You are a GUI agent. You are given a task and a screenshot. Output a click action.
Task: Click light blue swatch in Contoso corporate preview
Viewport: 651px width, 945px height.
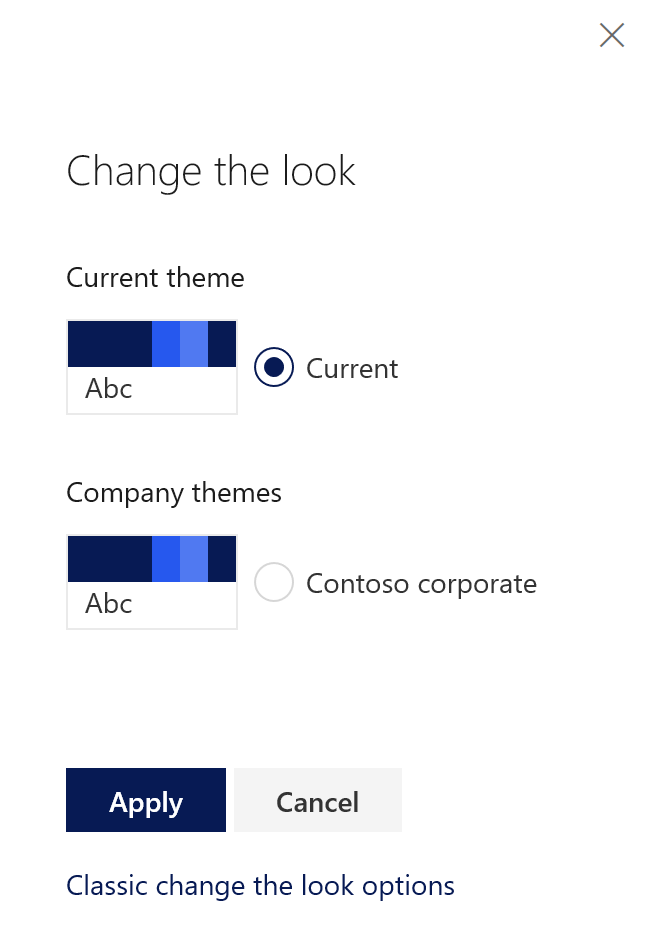pos(194,559)
